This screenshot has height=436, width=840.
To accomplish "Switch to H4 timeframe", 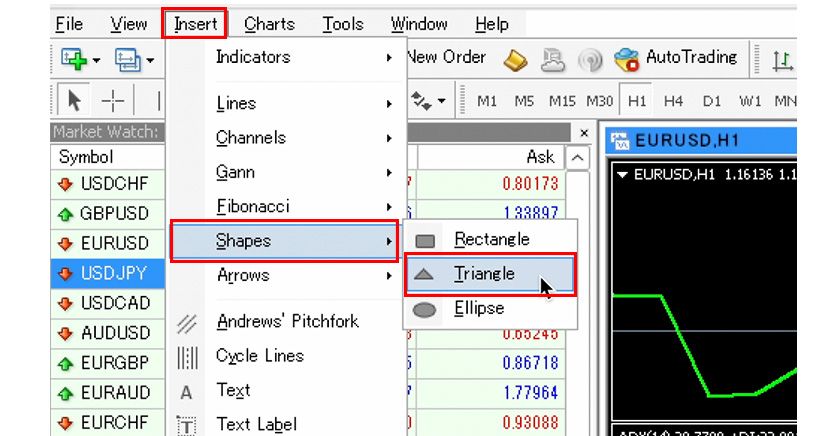I will coord(673,101).
